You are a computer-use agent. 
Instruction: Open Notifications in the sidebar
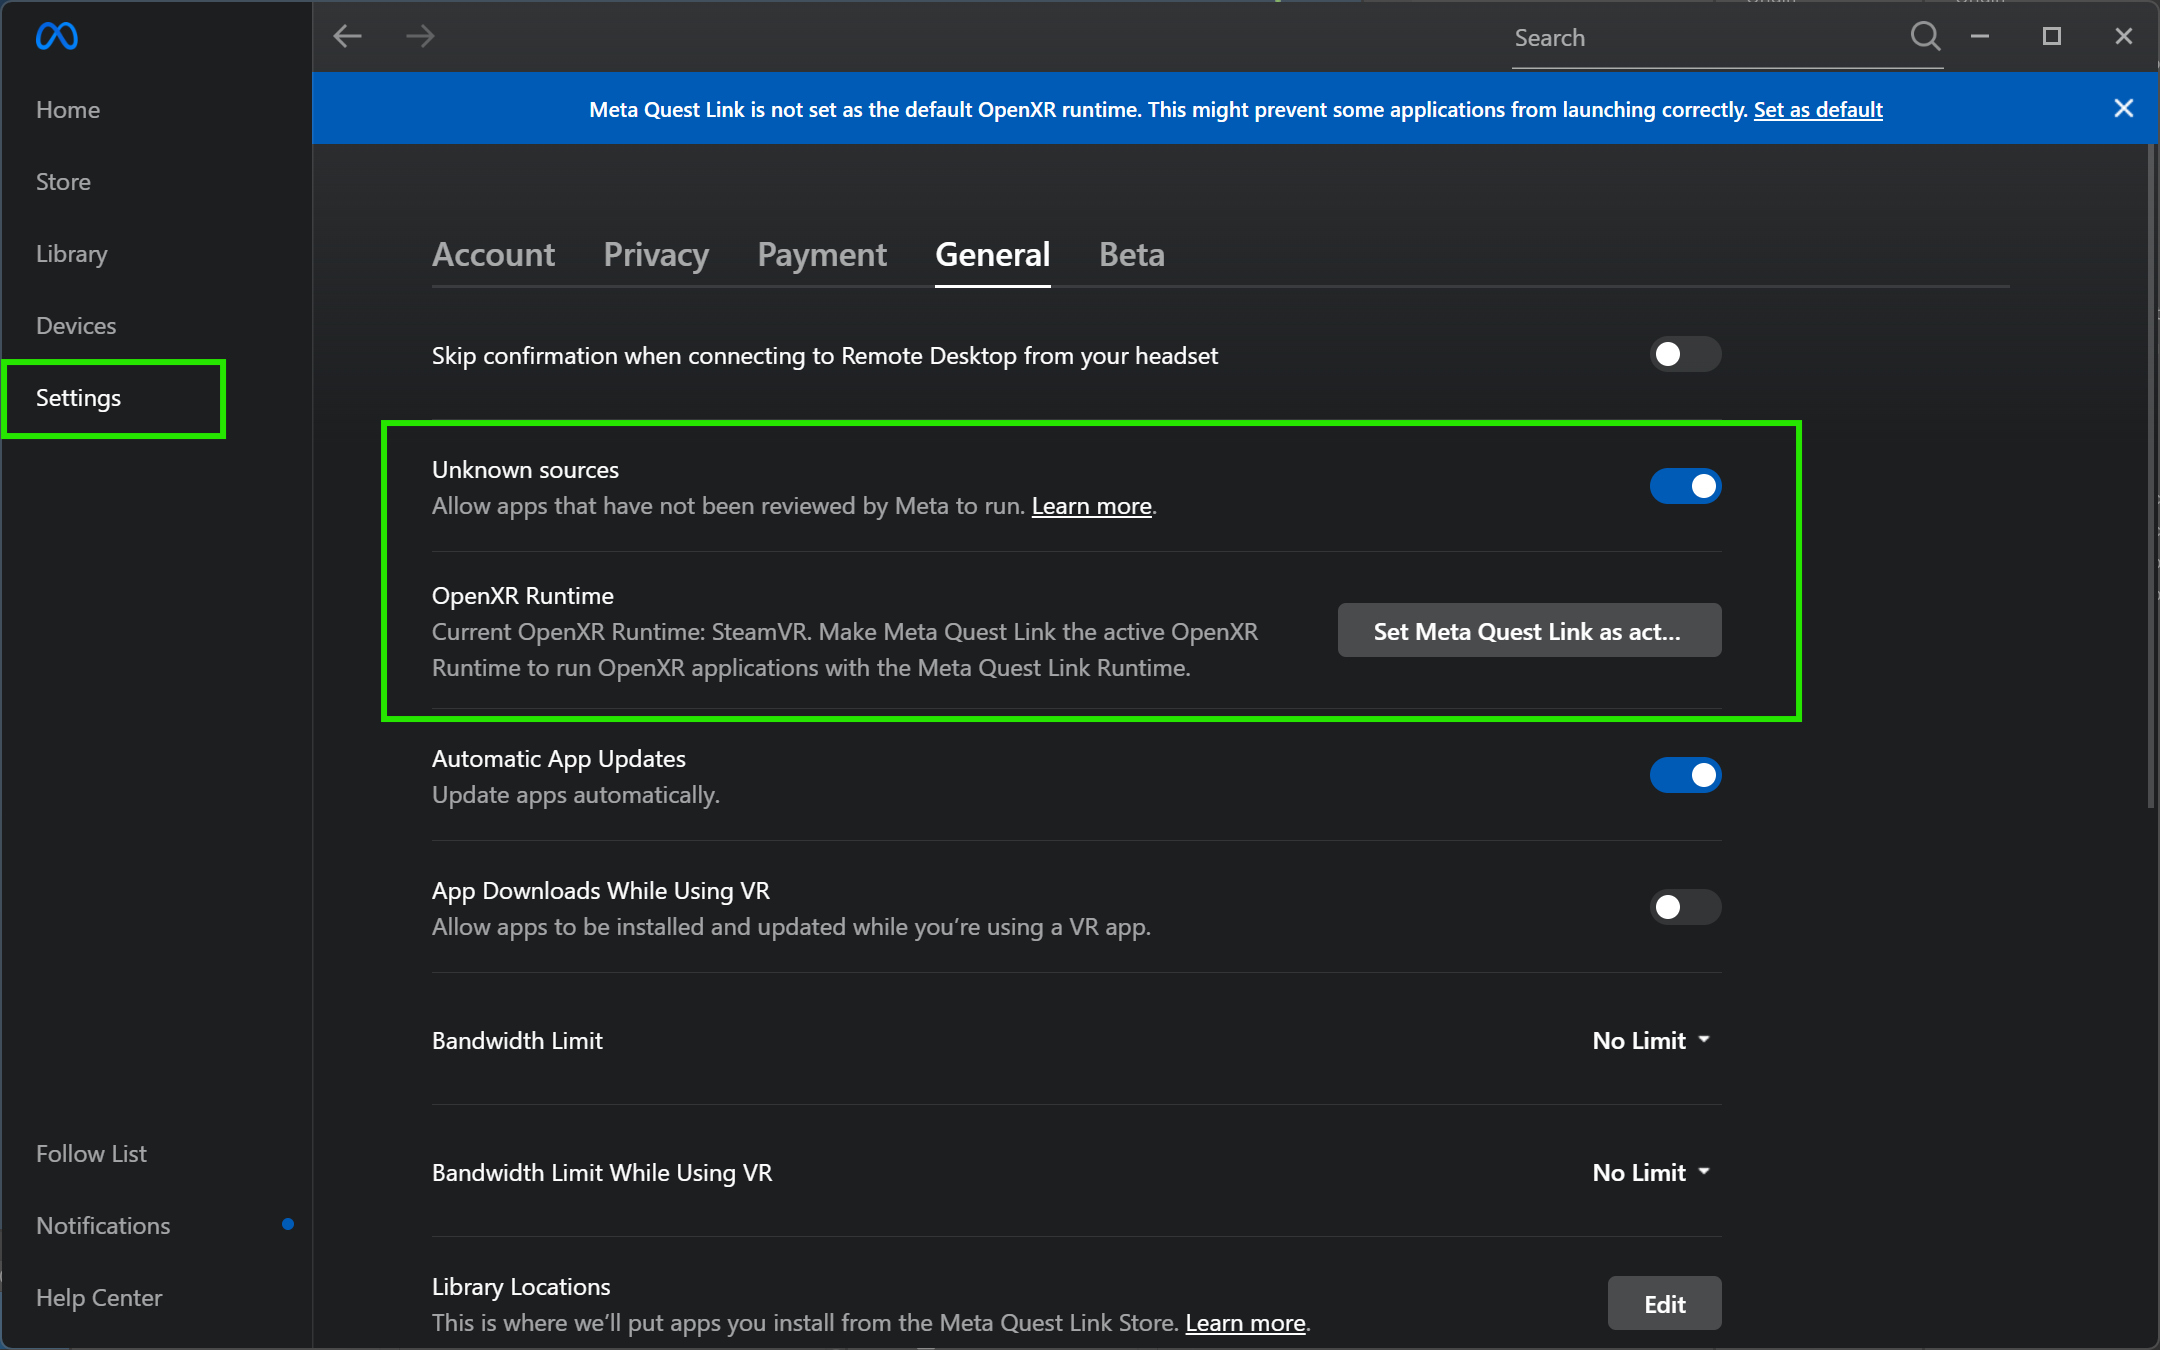coord(103,1226)
